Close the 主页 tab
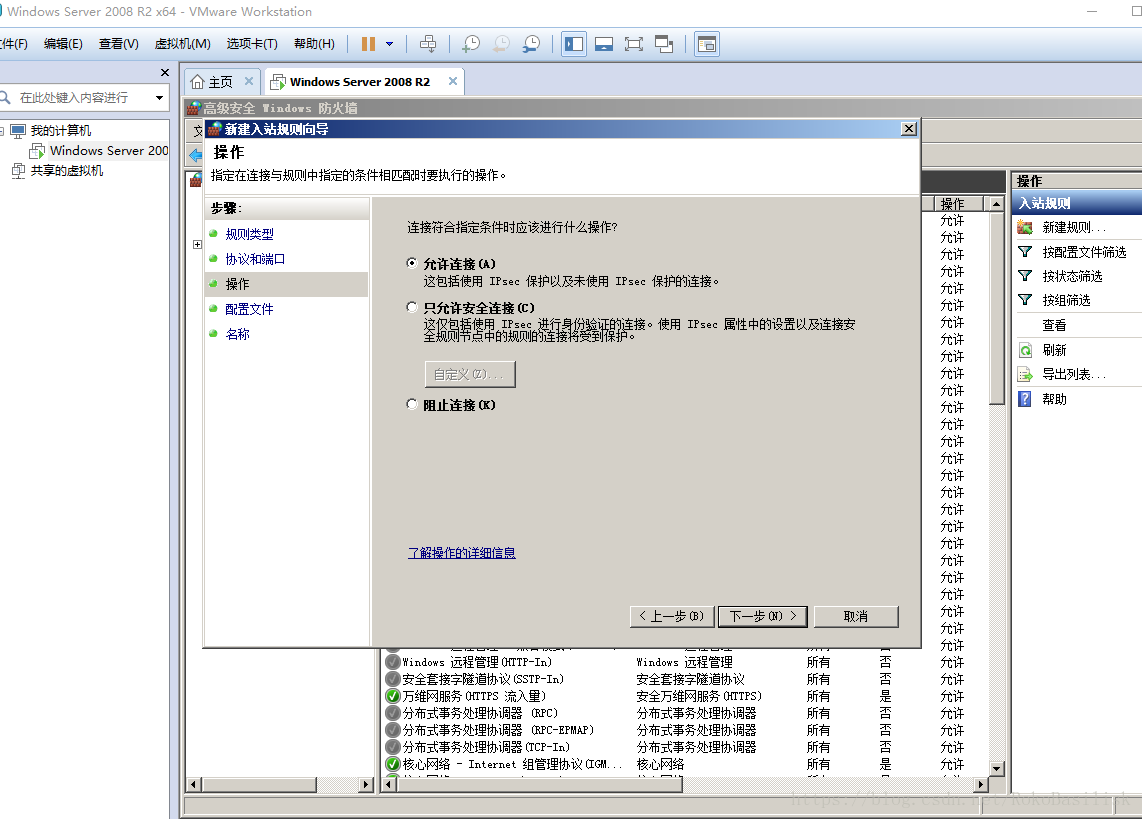Viewport: 1142px width, 819px height. pyautogui.click(x=249, y=81)
